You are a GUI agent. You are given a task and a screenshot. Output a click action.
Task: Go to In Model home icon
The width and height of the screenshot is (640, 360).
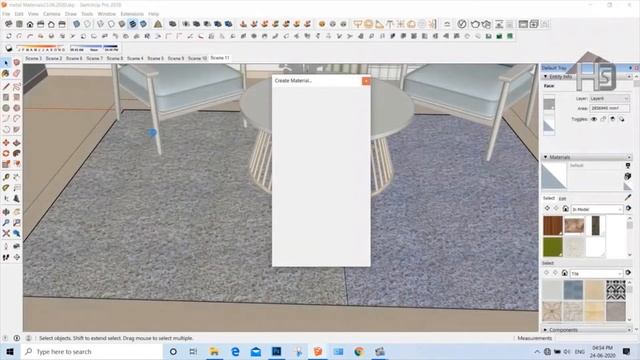pyautogui.click(x=565, y=209)
